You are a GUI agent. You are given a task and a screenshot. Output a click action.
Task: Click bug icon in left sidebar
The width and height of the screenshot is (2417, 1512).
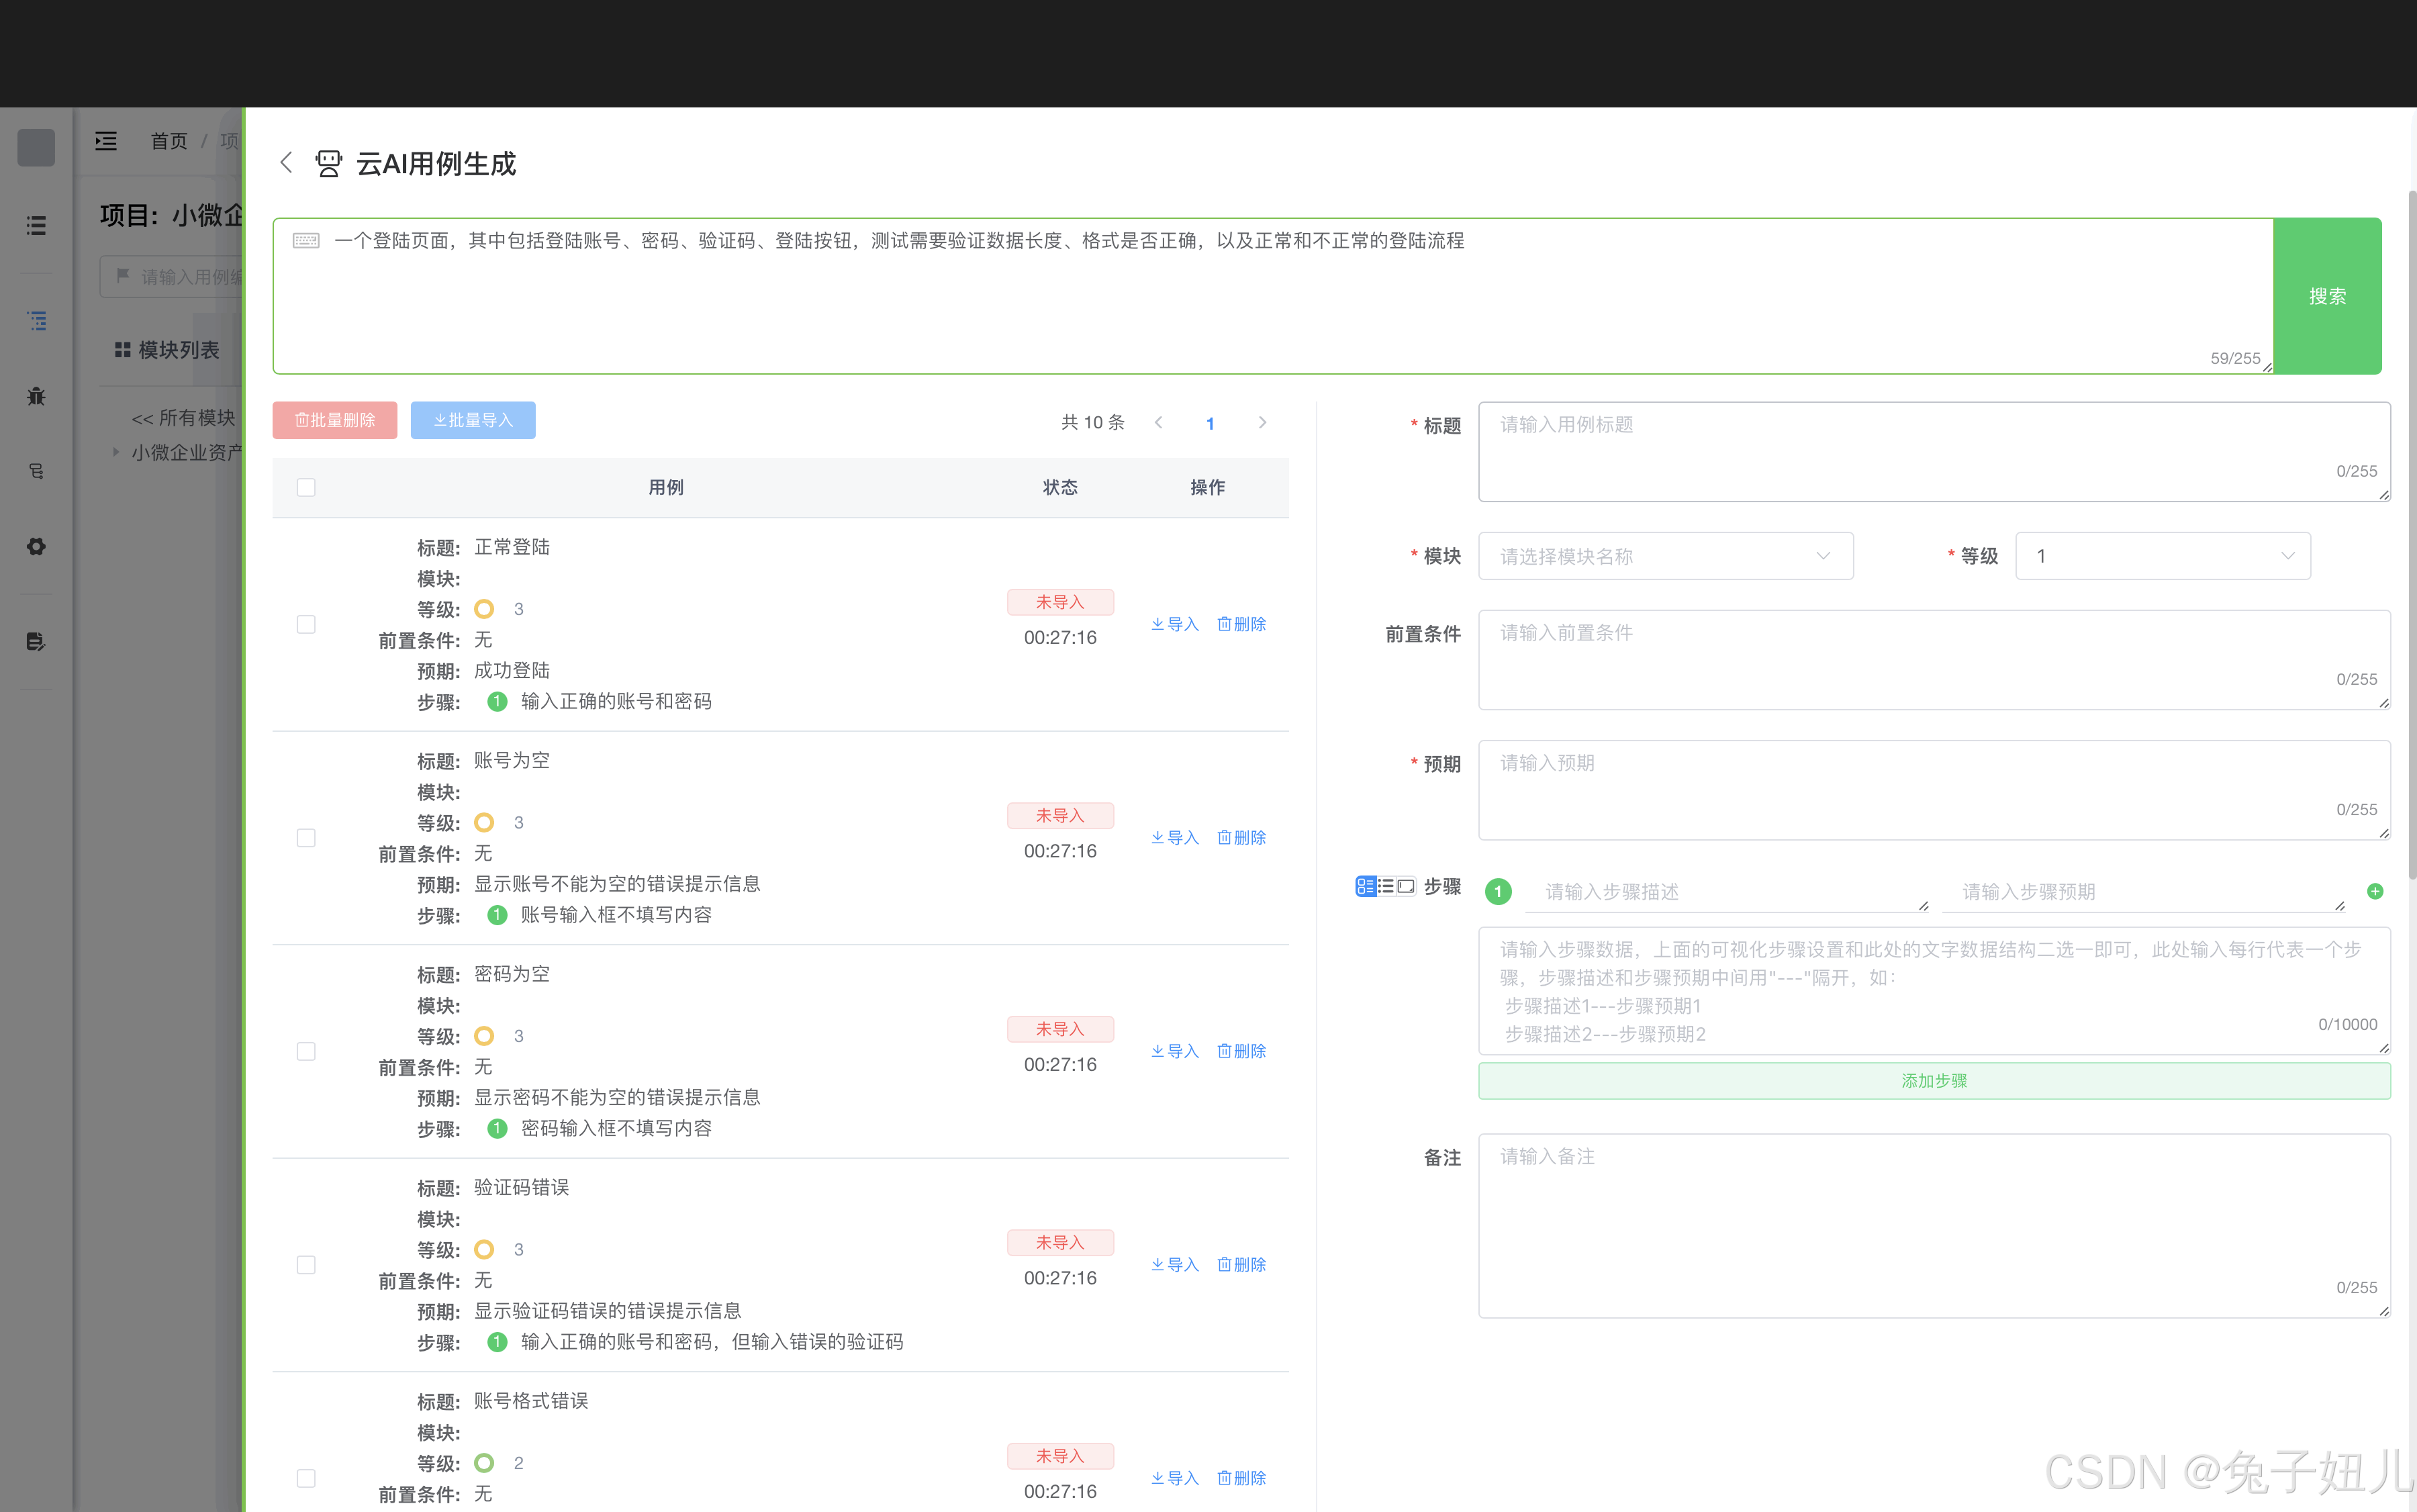(36, 396)
